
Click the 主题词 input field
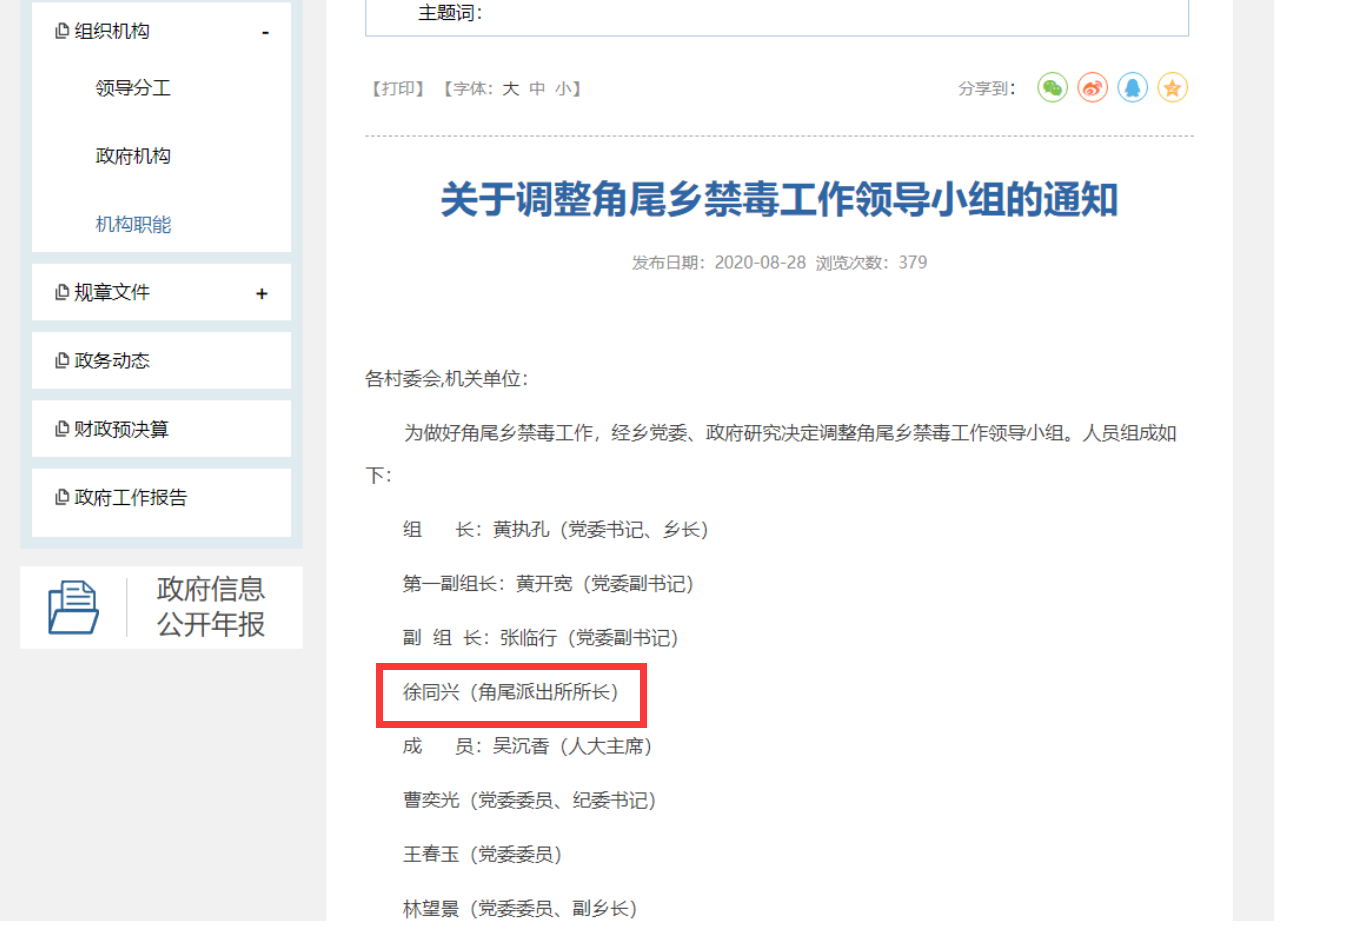pyautogui.click(x=700, y=15)
